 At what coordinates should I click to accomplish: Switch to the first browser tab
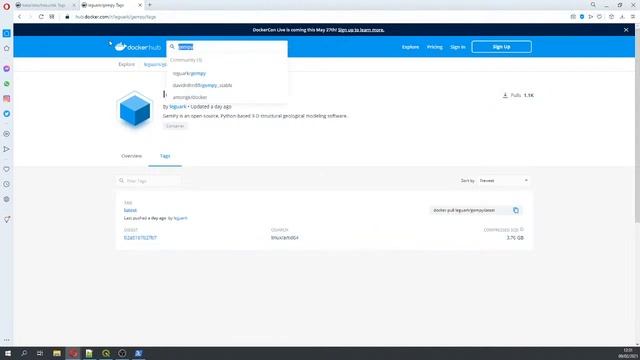(45, 5)
